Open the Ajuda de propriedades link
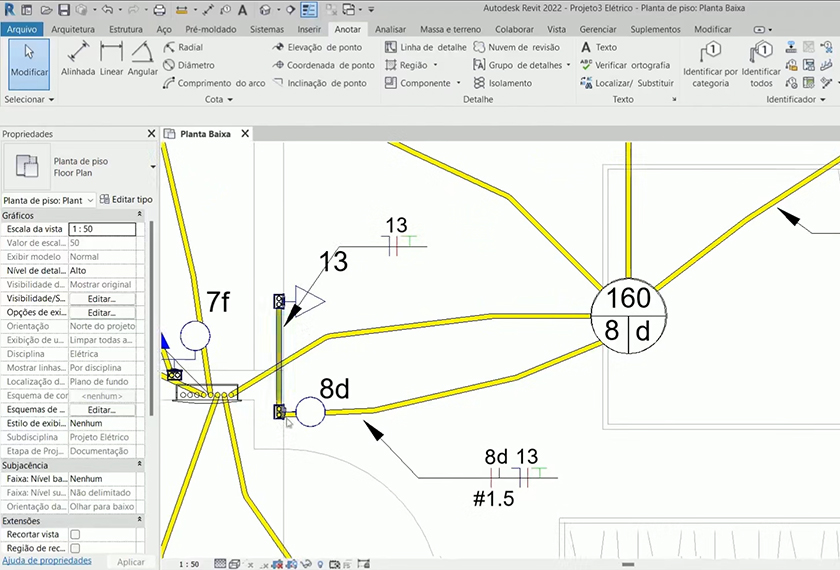This screenshot has width=840, height=570. (47, 561)
